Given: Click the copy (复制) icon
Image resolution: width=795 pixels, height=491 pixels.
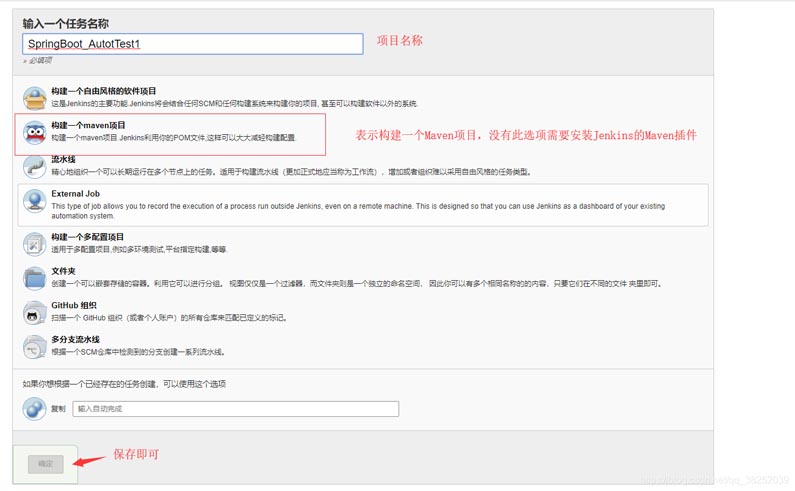Looking at the screenshot, I should pyautogui.click(x=35, y=409).
